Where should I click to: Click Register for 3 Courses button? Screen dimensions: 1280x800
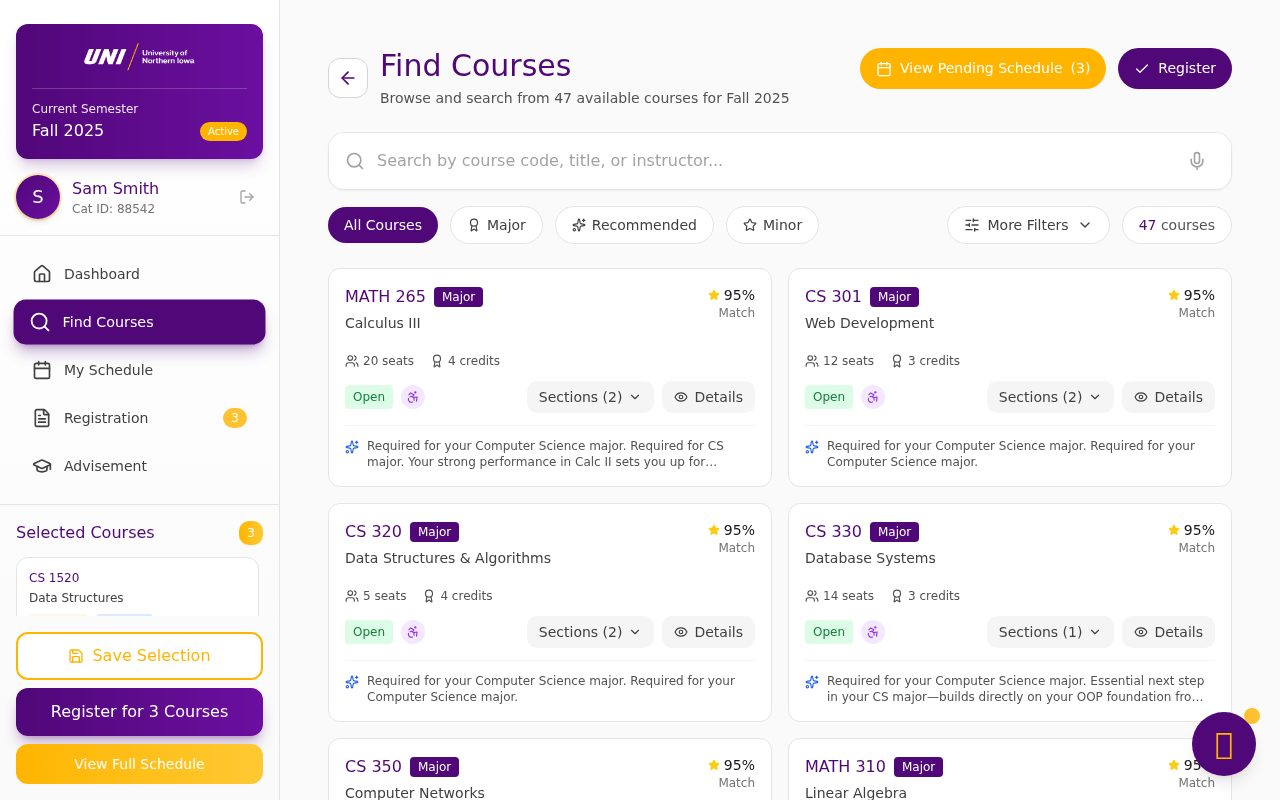click(x=139, y=712)
